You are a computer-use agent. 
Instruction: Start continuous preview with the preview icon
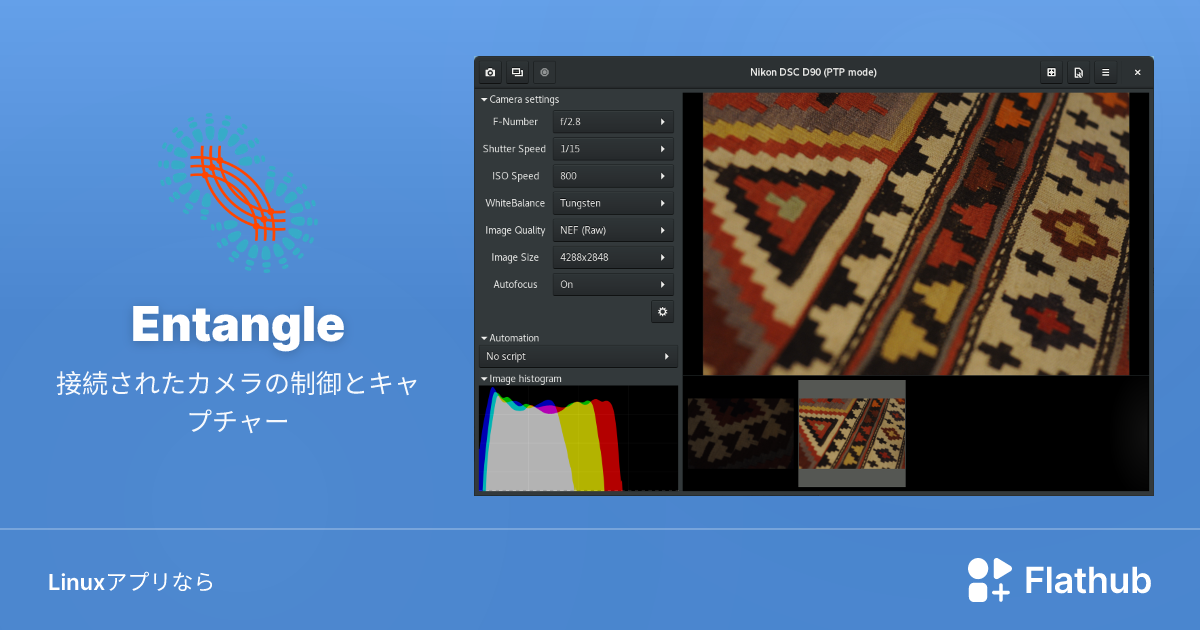pyautogui.click(x=517, y=72)
